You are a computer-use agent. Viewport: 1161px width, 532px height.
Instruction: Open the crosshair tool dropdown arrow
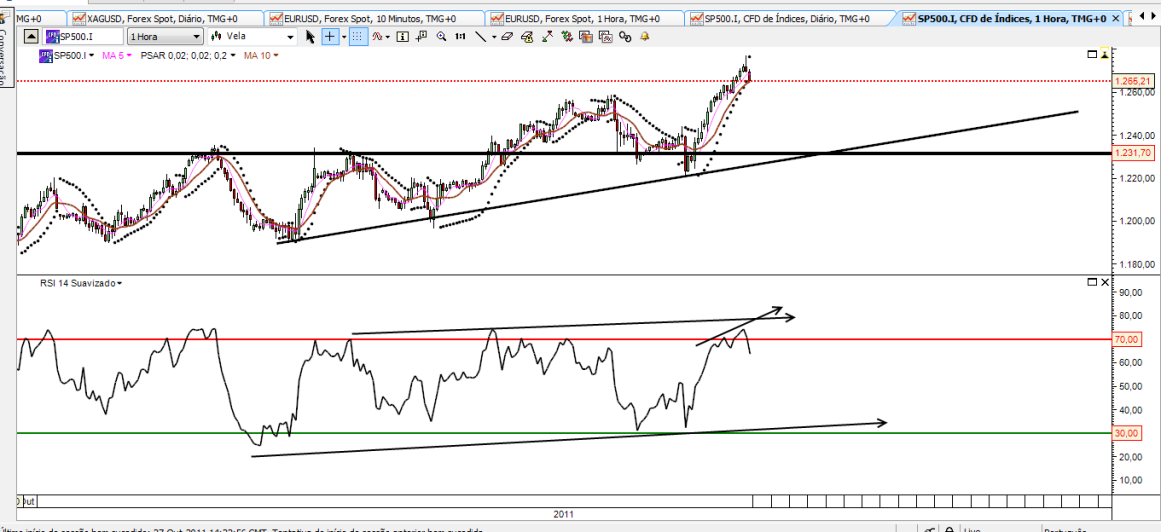tap(344, 36)
